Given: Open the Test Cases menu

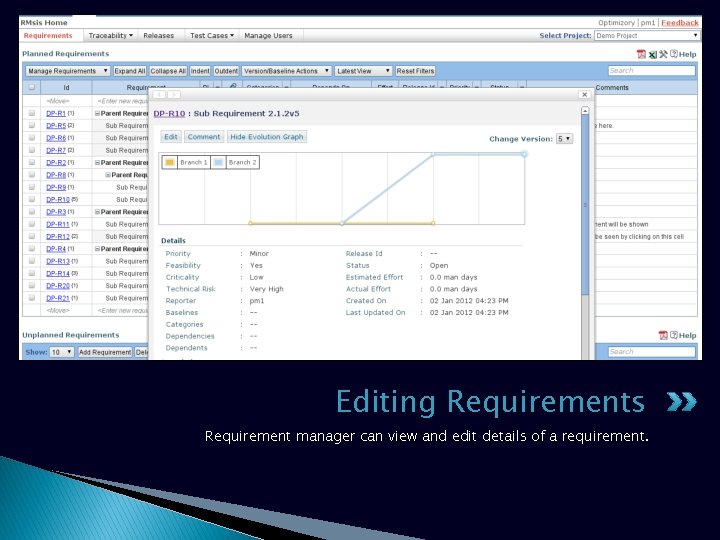Looking at the screenshot, I should pos(212,35).
